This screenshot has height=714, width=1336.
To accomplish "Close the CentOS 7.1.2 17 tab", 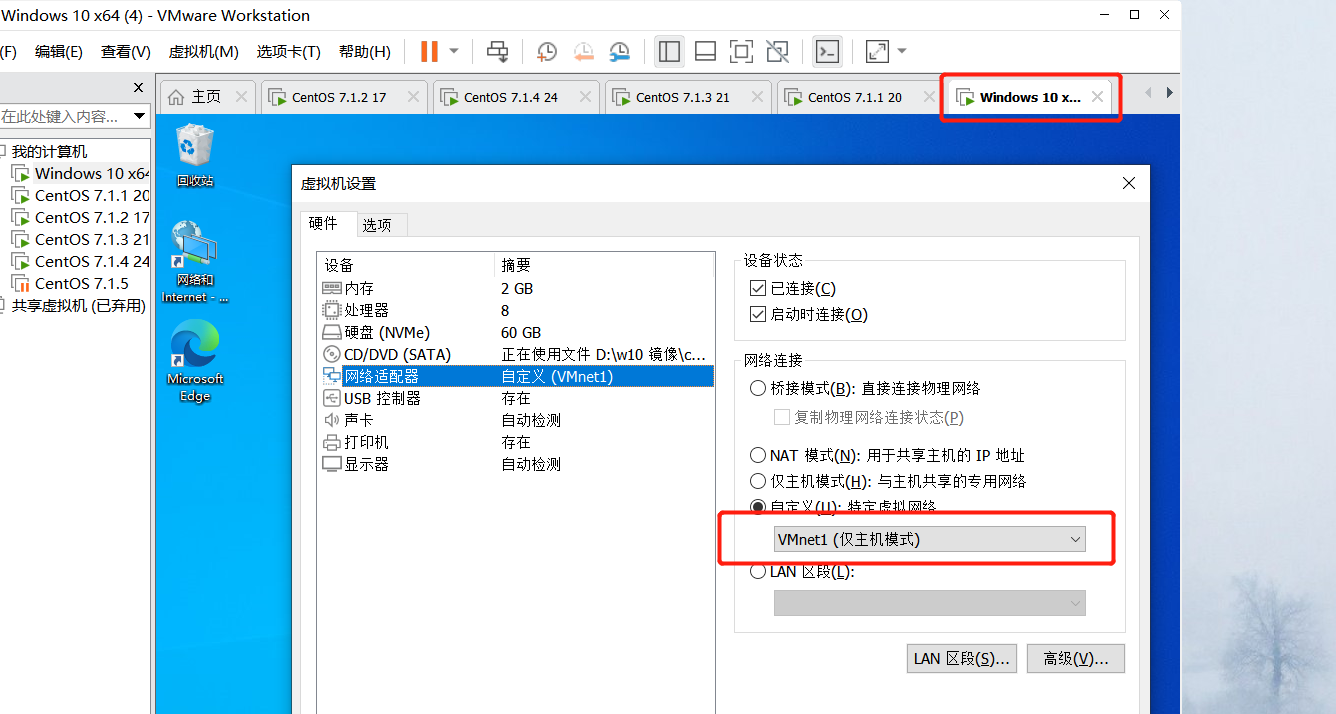I will point(412,97).
